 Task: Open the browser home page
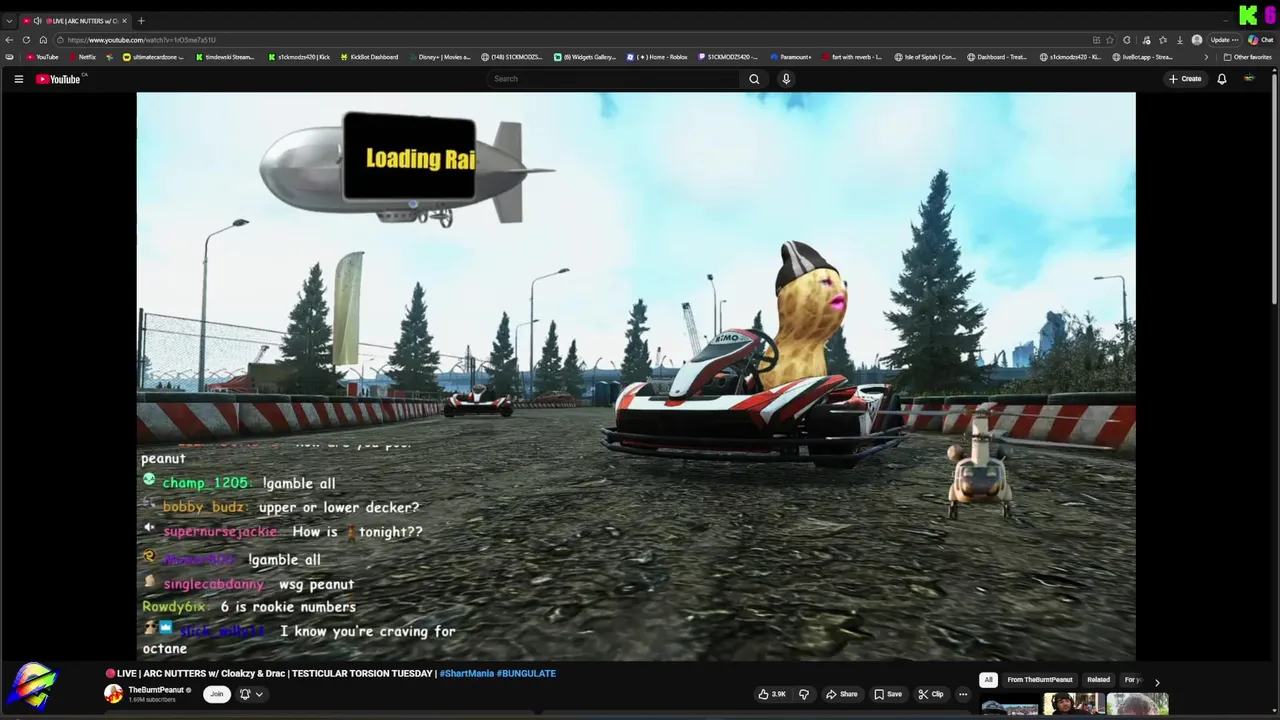tap(43, 40)
